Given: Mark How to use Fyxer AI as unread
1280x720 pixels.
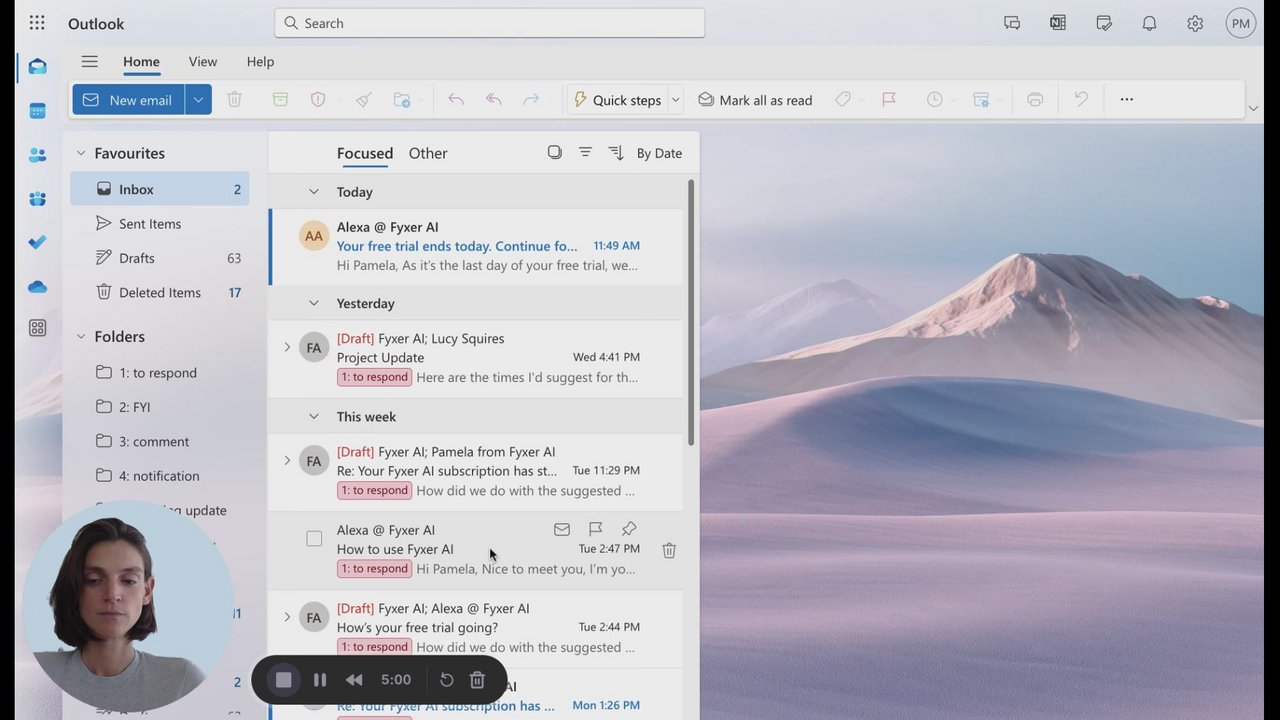Looking at the screenshot, I should click(x=562, y=529).
